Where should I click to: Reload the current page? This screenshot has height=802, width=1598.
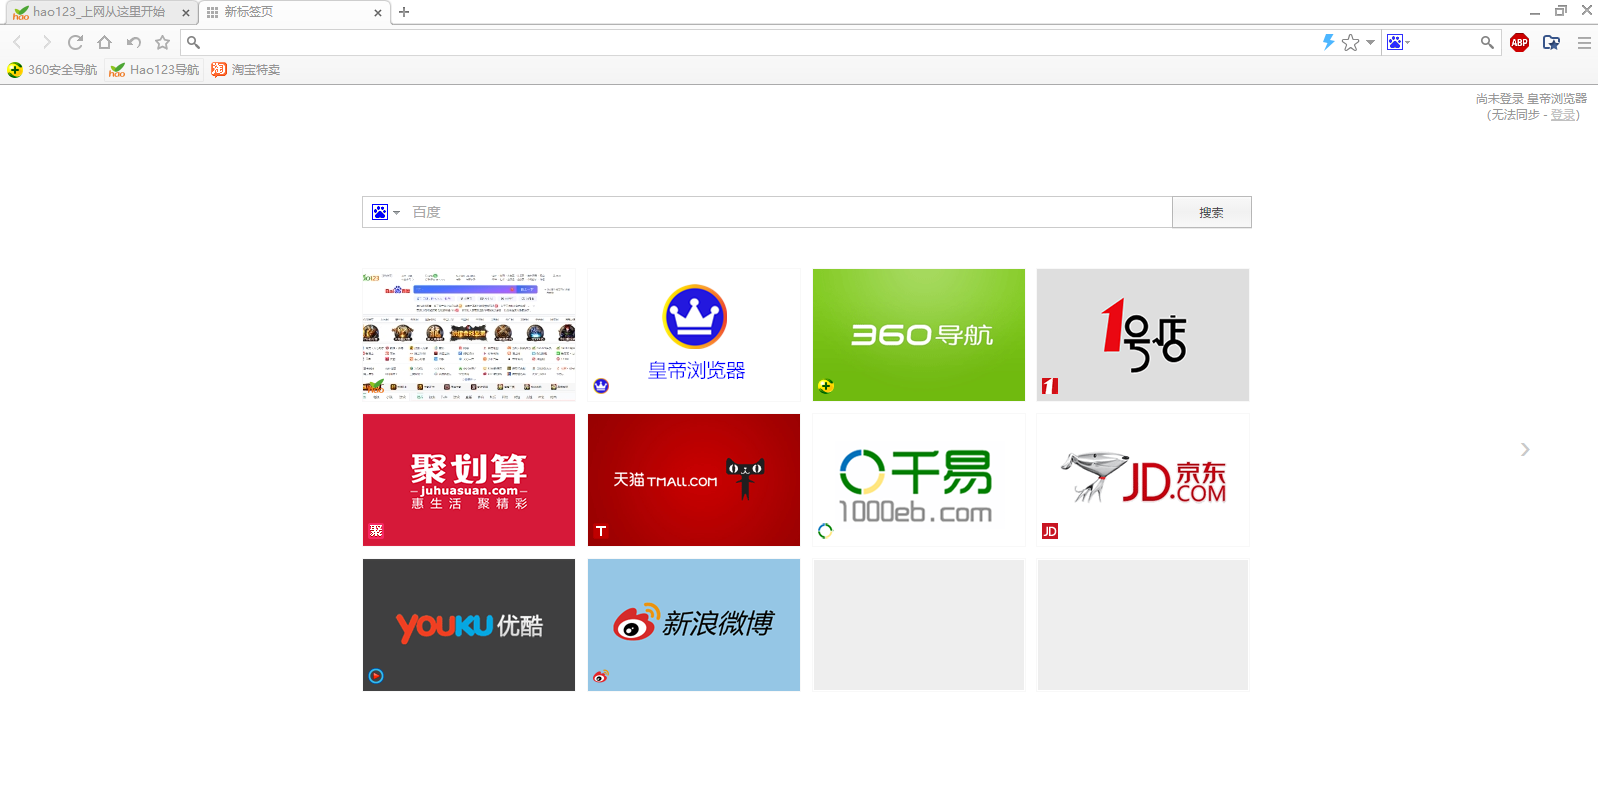click(x=75, y=42)
